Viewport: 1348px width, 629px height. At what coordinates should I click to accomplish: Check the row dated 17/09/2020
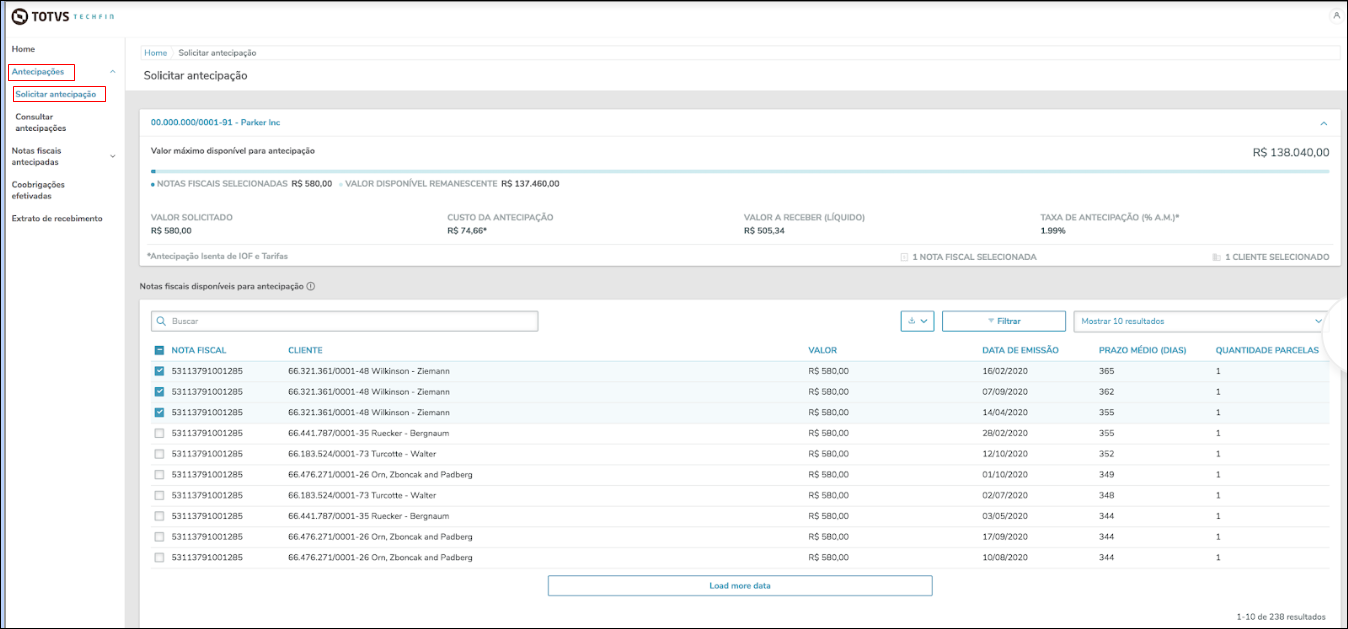pyautogui.click(x=159, y=537)
